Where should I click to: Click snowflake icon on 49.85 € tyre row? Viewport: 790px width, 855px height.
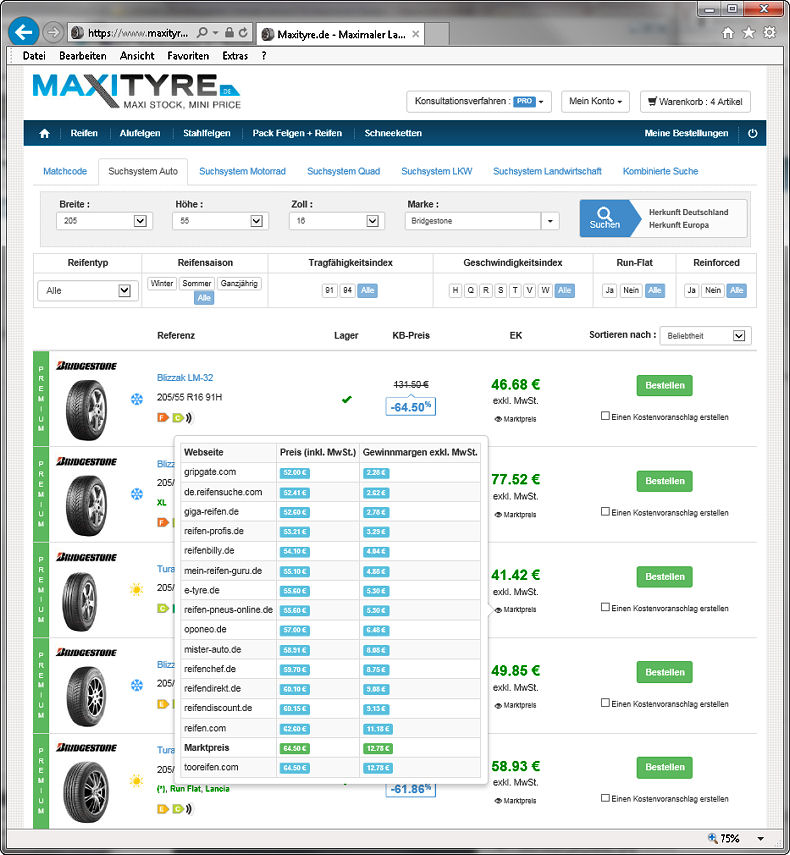[x=136, y=685]
